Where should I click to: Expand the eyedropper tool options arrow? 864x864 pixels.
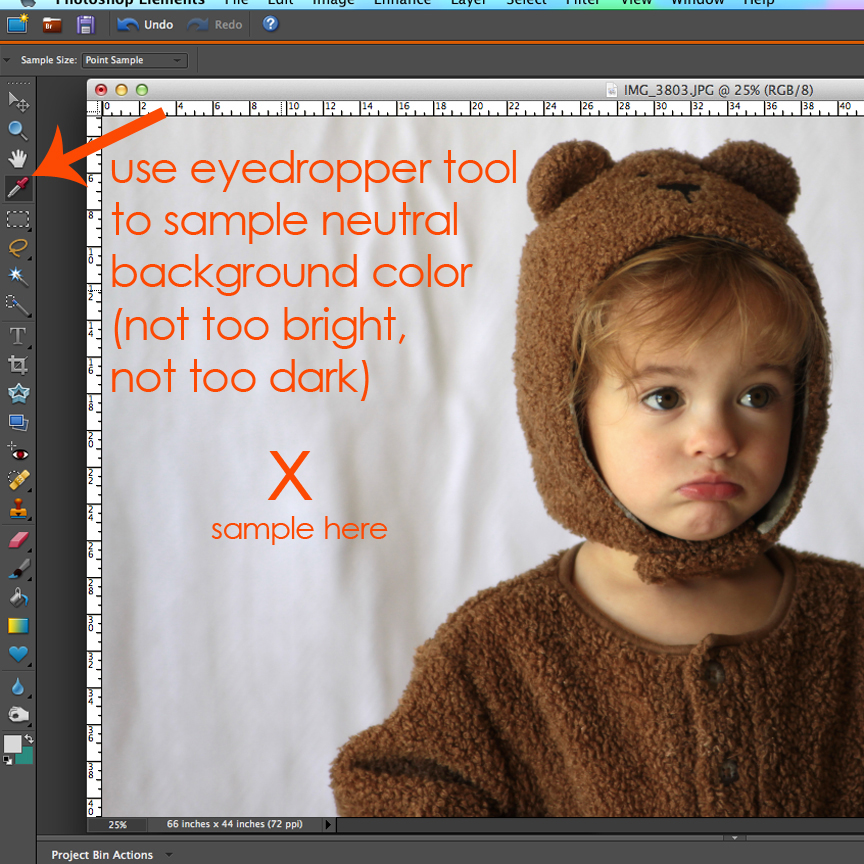point(7,60)
